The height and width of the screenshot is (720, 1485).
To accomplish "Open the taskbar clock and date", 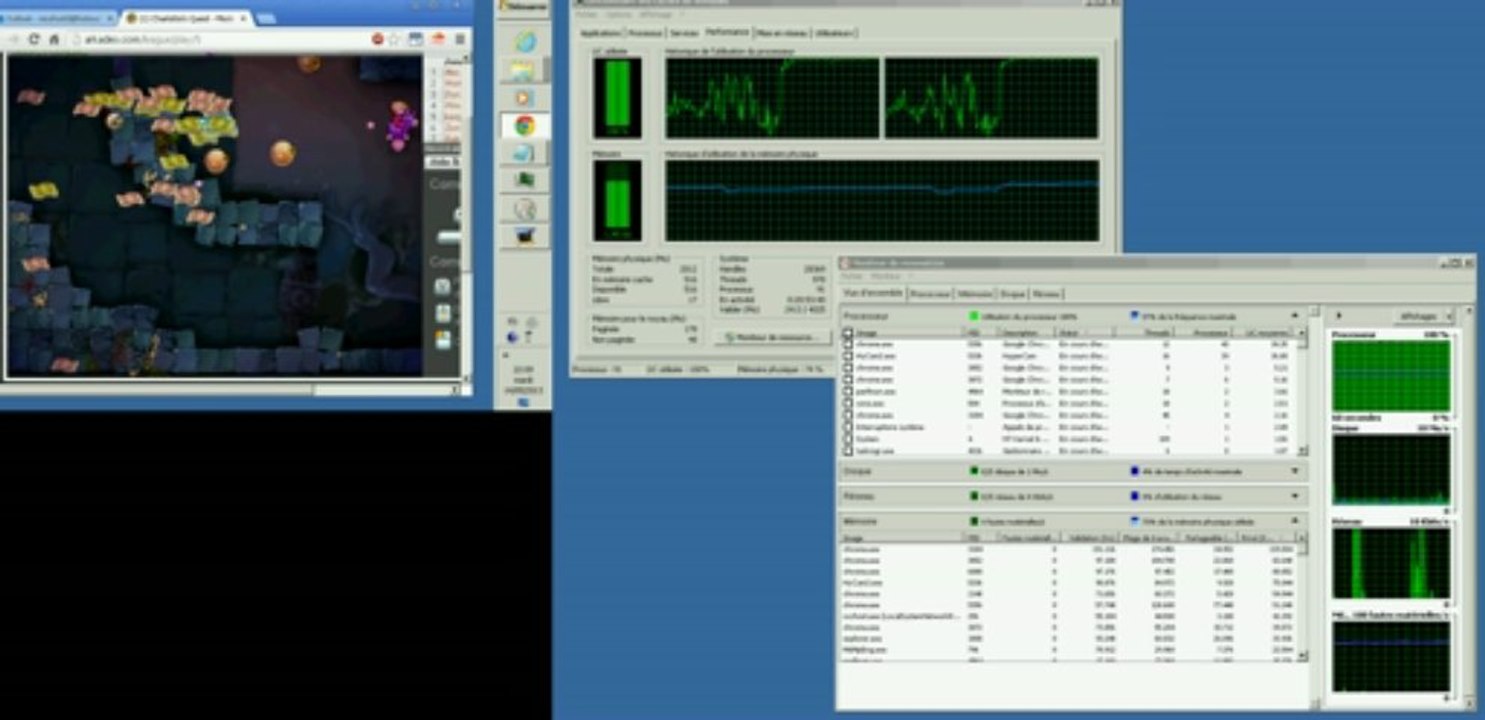I will (x=523, y=381).
